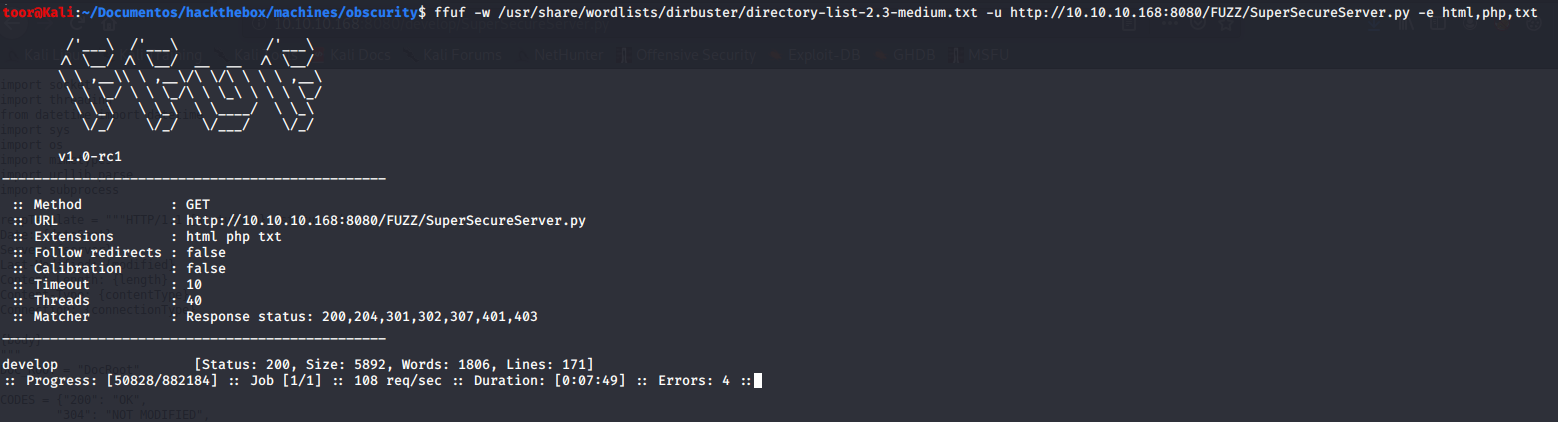
Task: Click the v1.0-rc1 version text
Action: pos(90,156)
